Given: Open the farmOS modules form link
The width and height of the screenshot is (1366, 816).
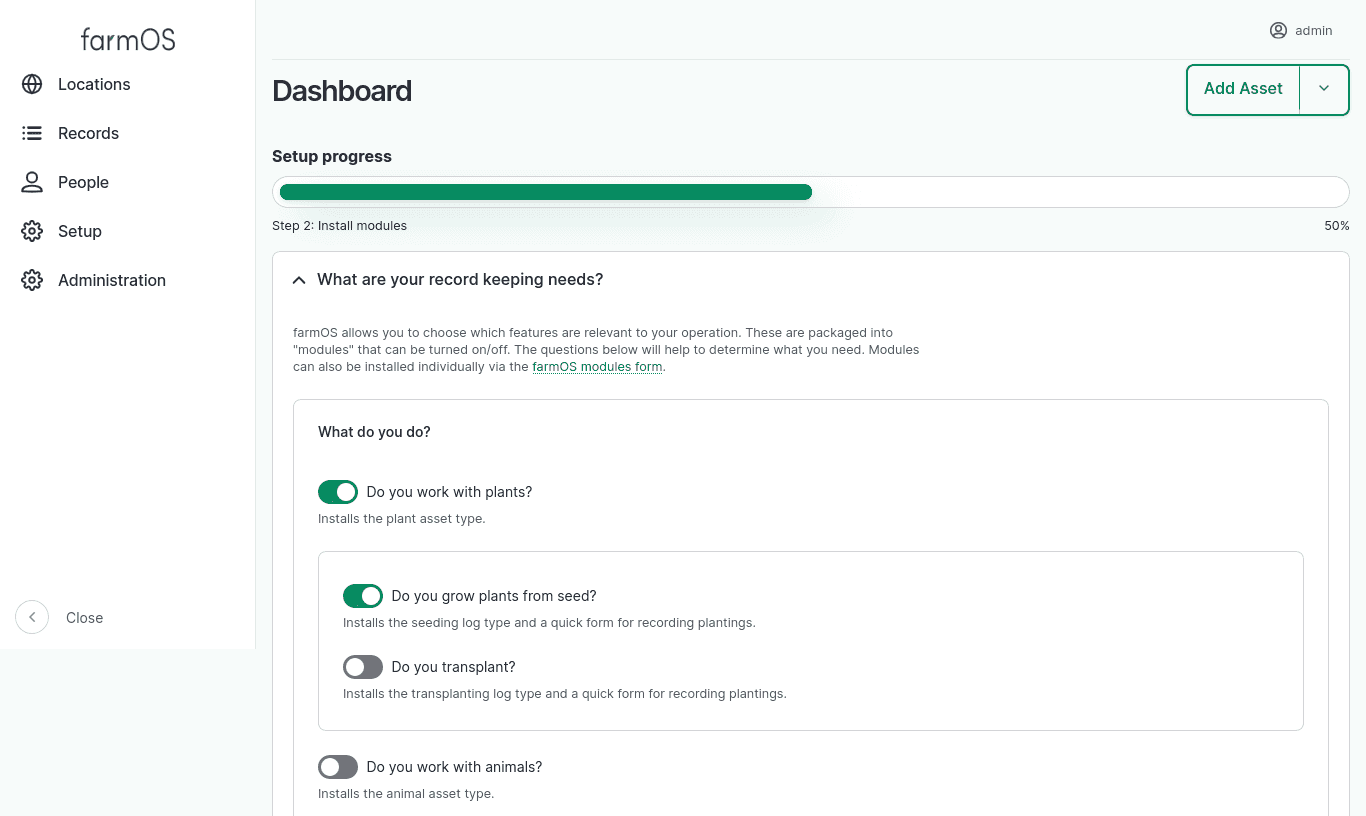Looking at the screenshot, I should coord(597,367).
